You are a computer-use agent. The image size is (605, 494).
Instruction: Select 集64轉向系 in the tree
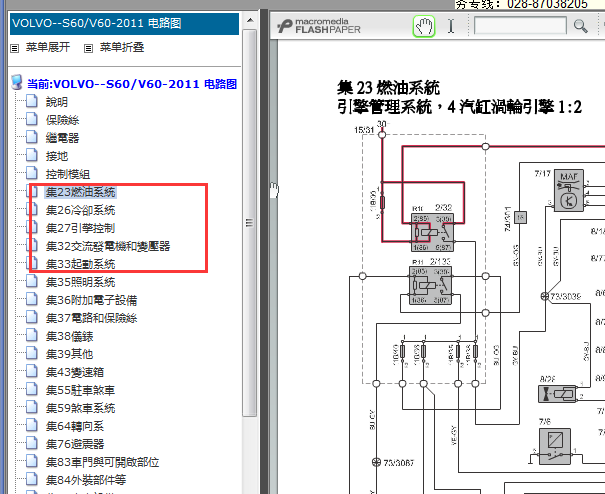[x=75, y=426]
